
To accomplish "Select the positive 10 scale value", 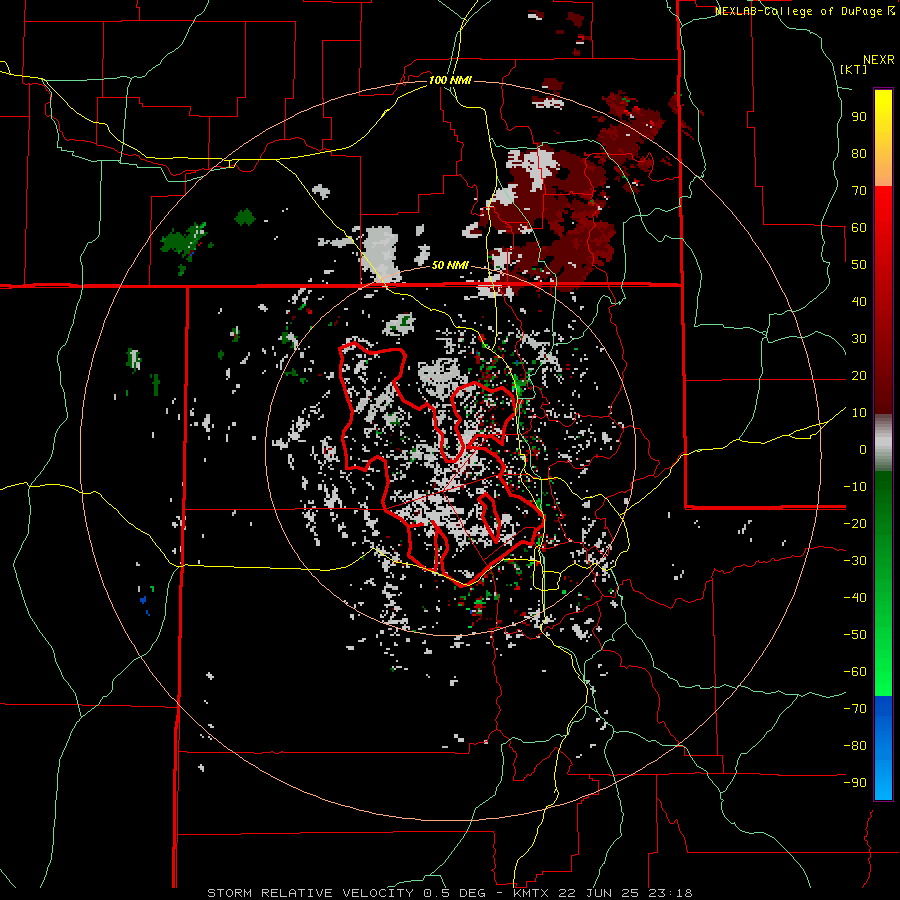I will pyautogui.click(x=859, y=413).
